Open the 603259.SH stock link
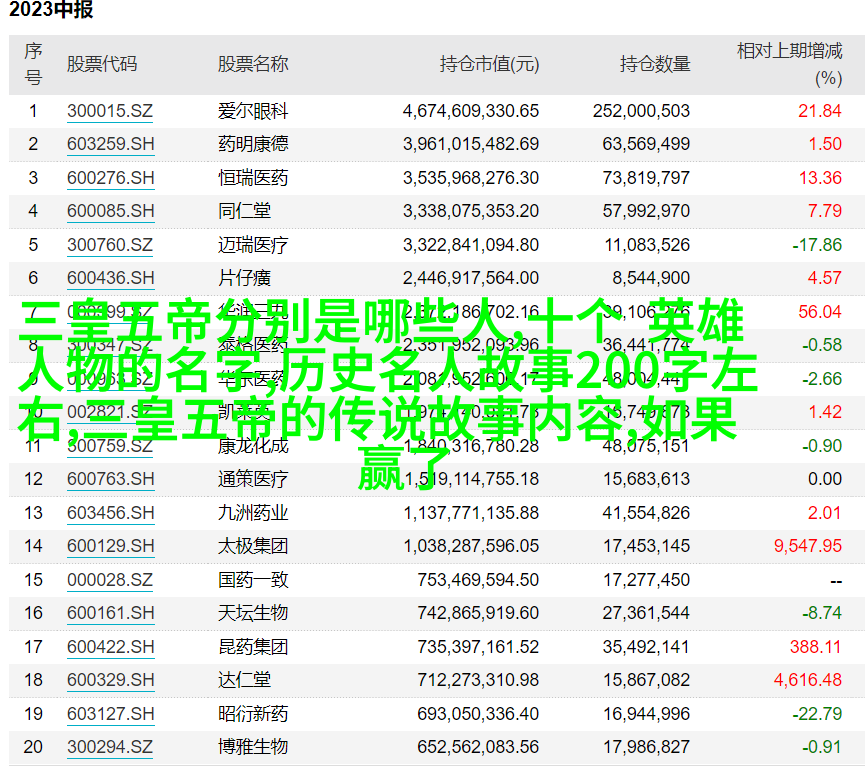The width and height of the screenshot is (865, 776). [x=110, y=145]
